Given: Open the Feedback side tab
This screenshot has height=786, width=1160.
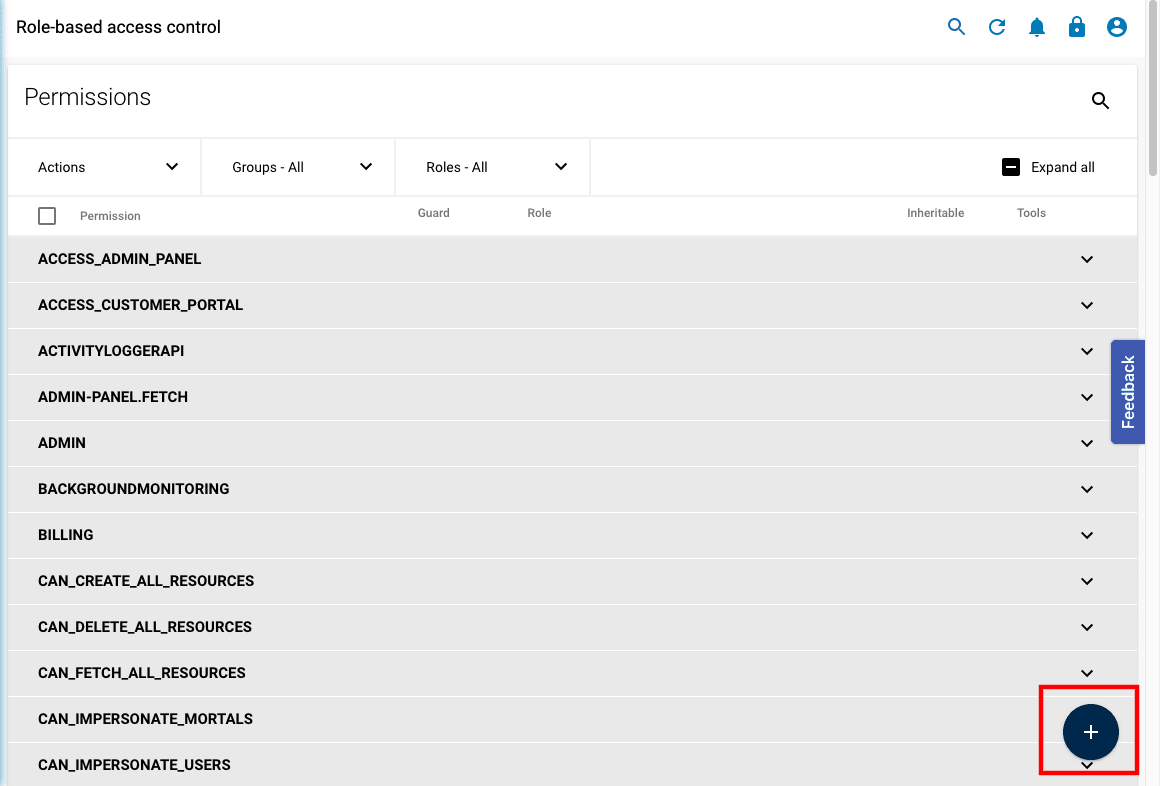Looking at the screenshot, I should [1128, 392].
